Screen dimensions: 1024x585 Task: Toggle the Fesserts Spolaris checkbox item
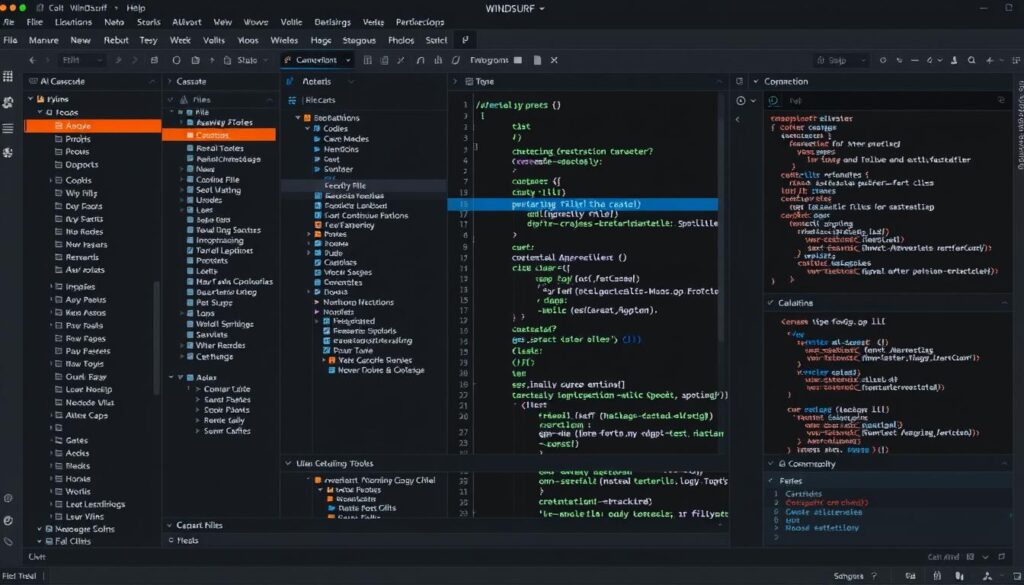click(328, 330)
